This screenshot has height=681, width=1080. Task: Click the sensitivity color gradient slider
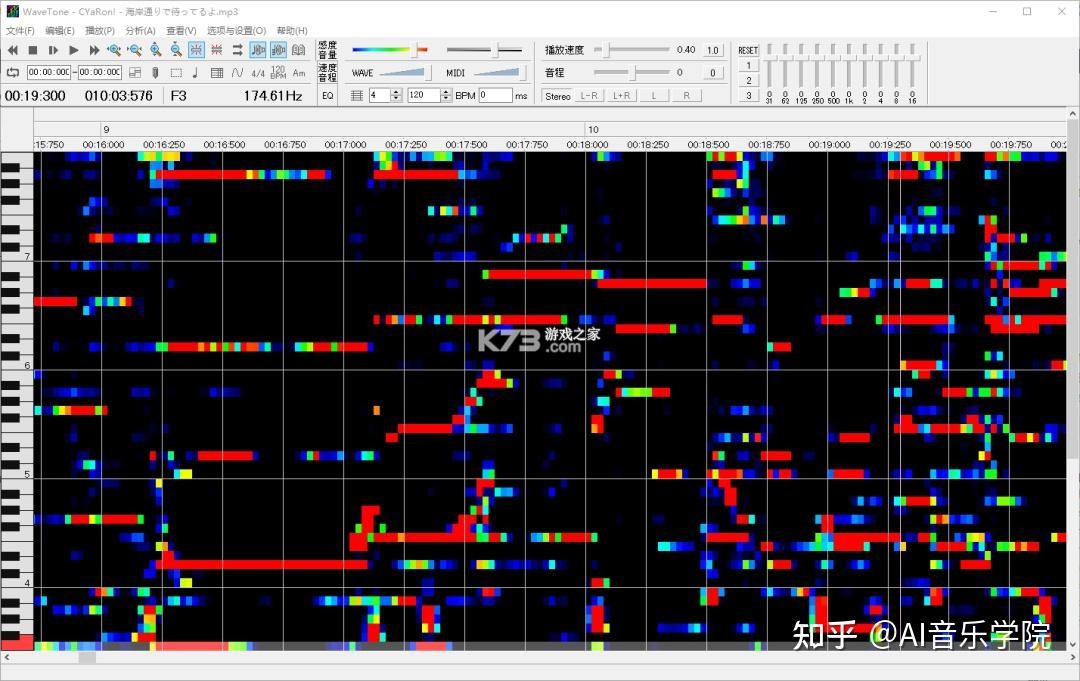(390, 50)
